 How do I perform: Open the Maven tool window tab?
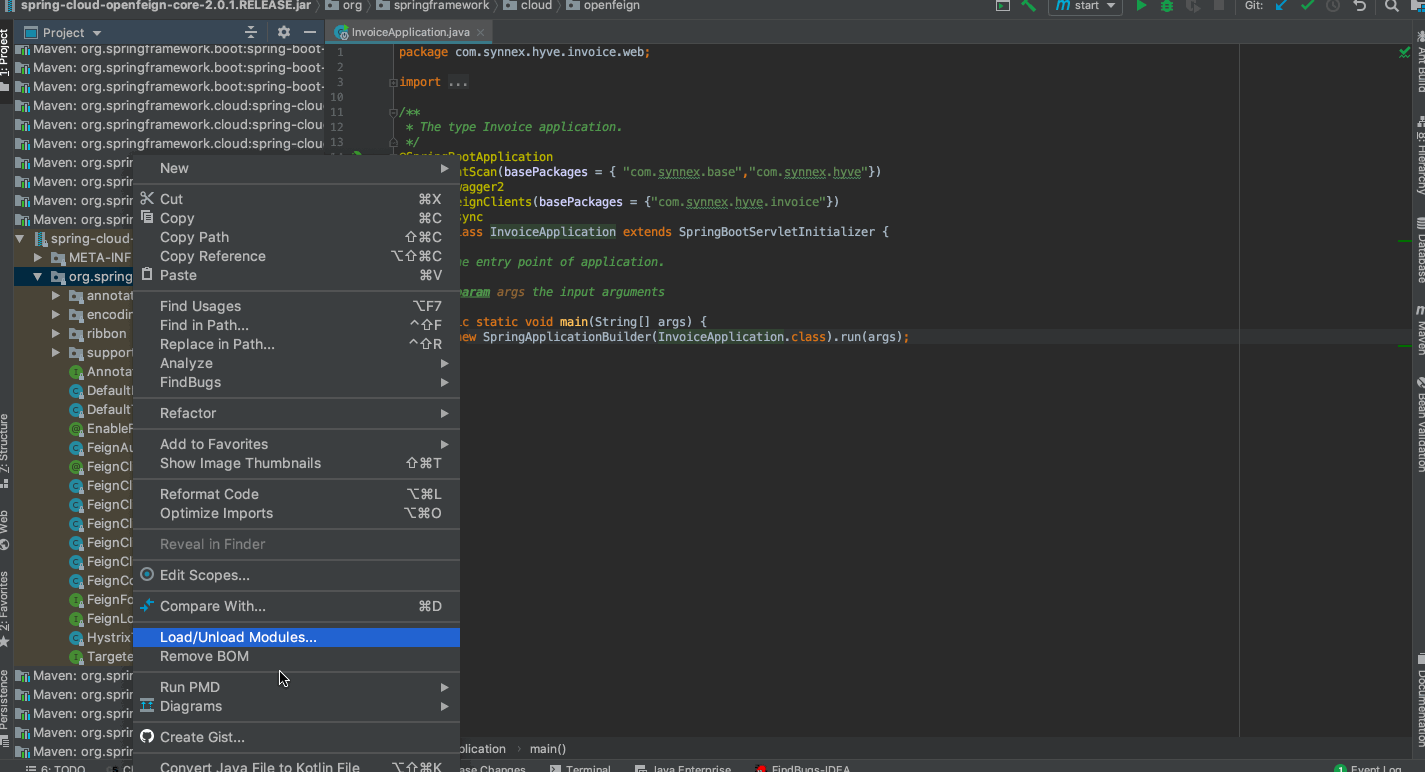[x=1419, y=330]
